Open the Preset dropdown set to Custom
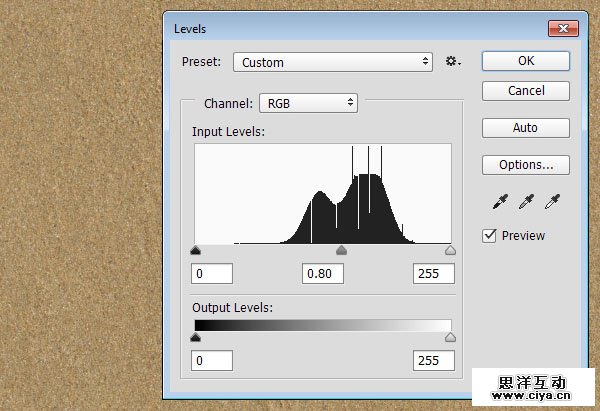This screenshot has width=600, height=411. (x=333, y=62)
